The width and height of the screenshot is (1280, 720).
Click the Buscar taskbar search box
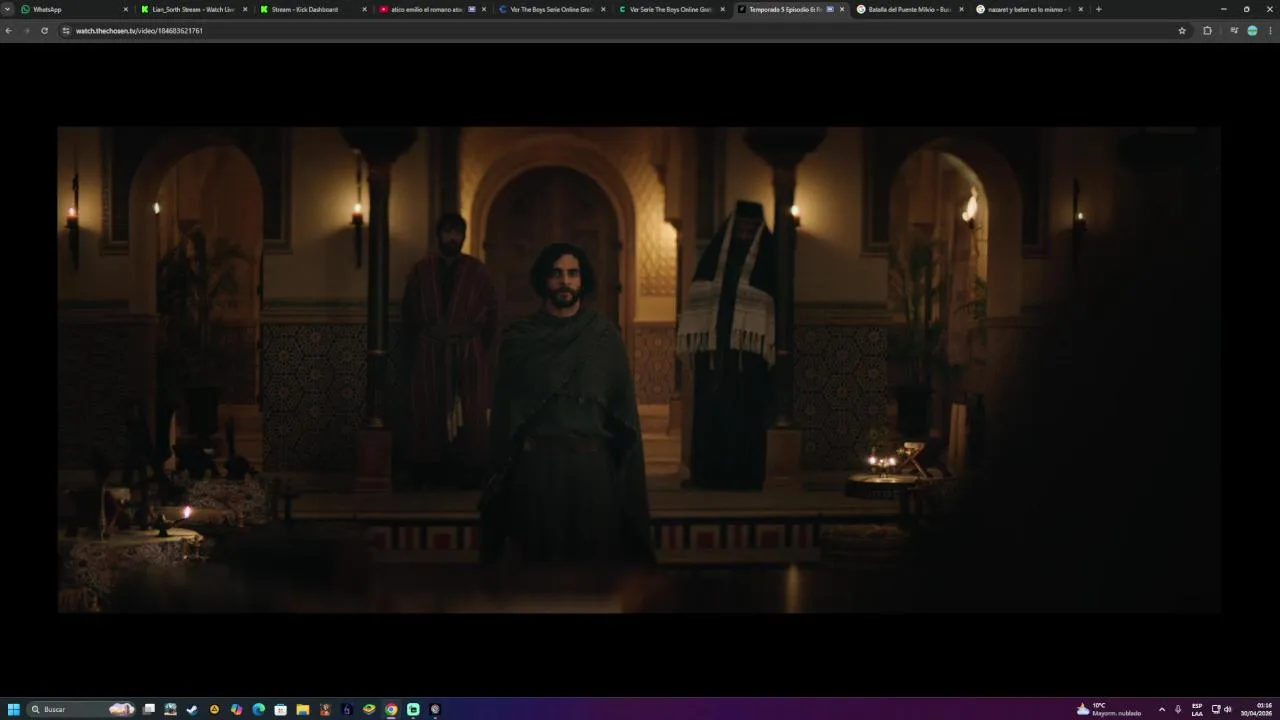pyautogui.click(x=81, y=709)
